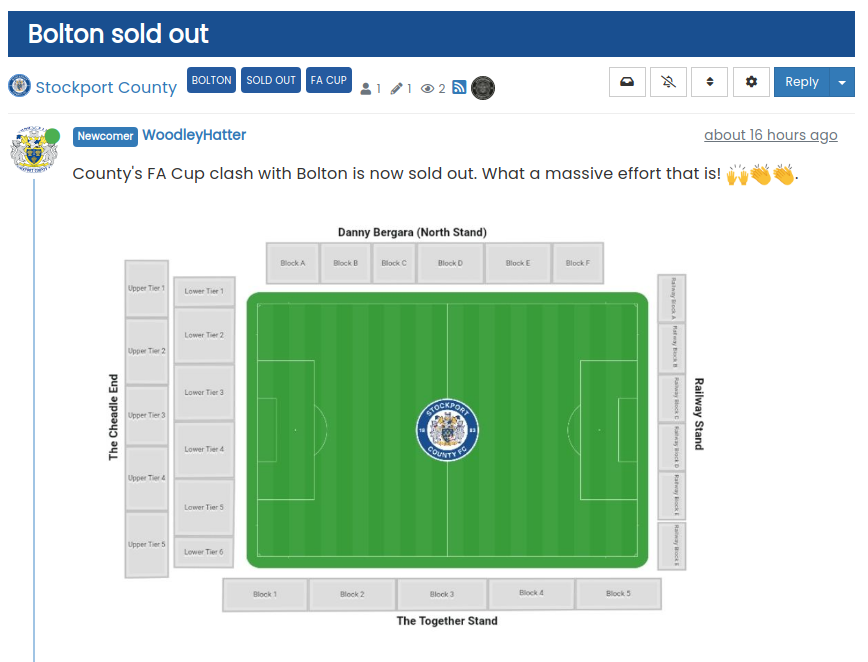Open the RSS feed icon
This screenshot has height=662, width=868.
tap(459, 88)
